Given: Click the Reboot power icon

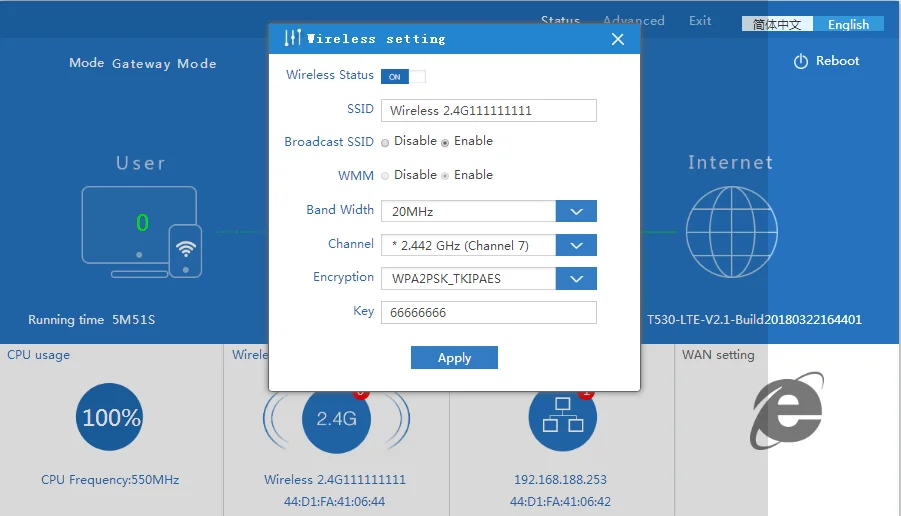Looking at the screenshot, I should 800,62.
